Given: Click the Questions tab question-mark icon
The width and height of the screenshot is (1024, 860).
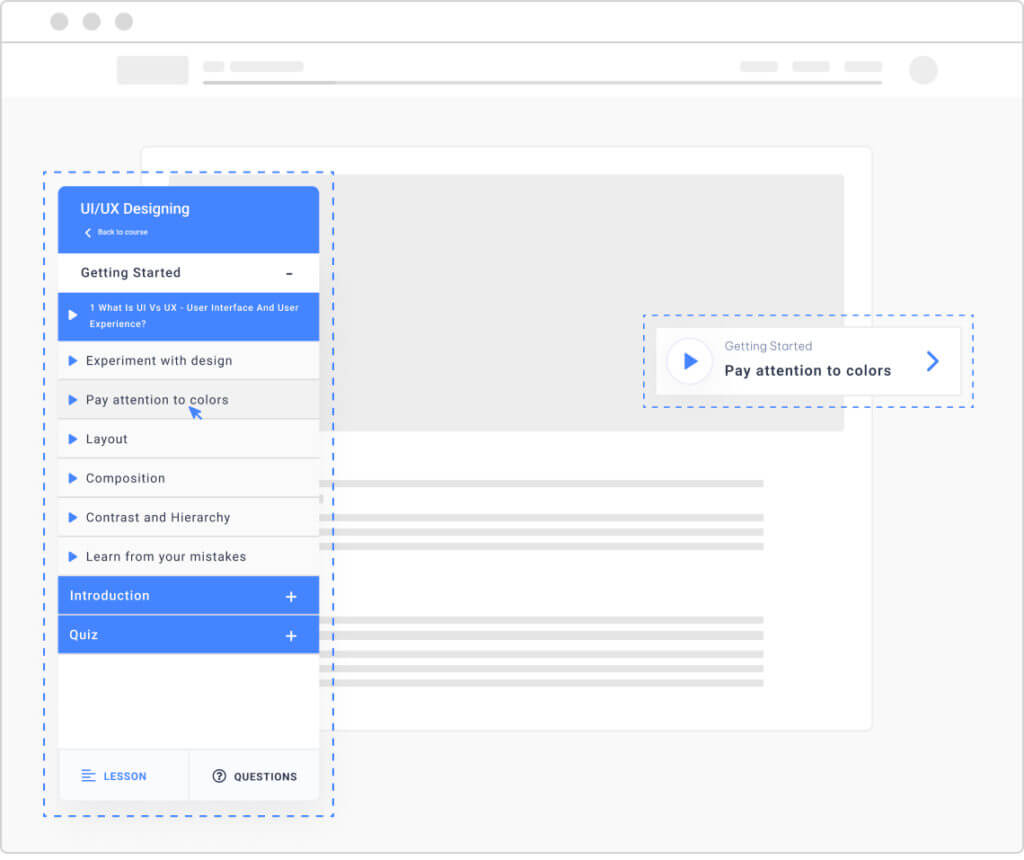Looking at the screenshot, I should 219,776.
